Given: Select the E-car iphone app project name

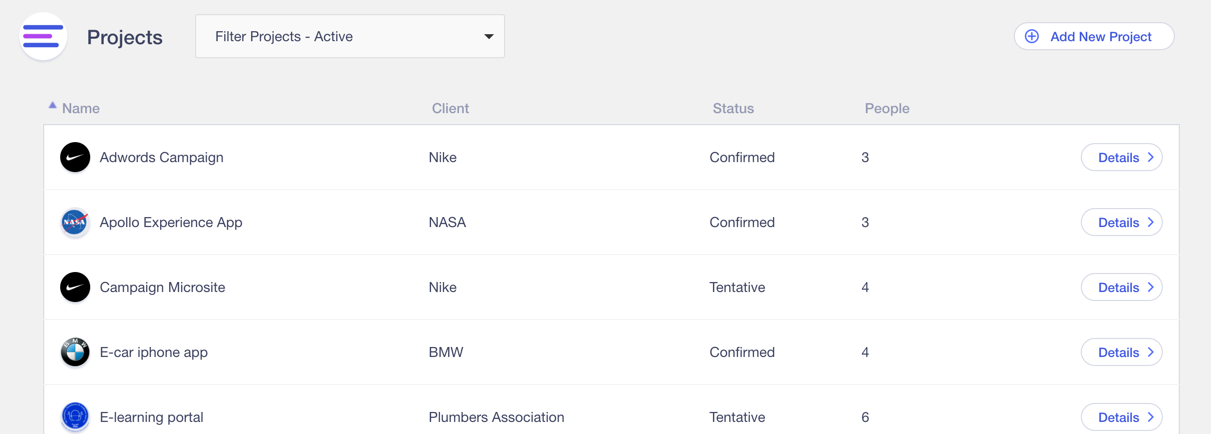Looking at the screenshot, I should click(154, 352).
